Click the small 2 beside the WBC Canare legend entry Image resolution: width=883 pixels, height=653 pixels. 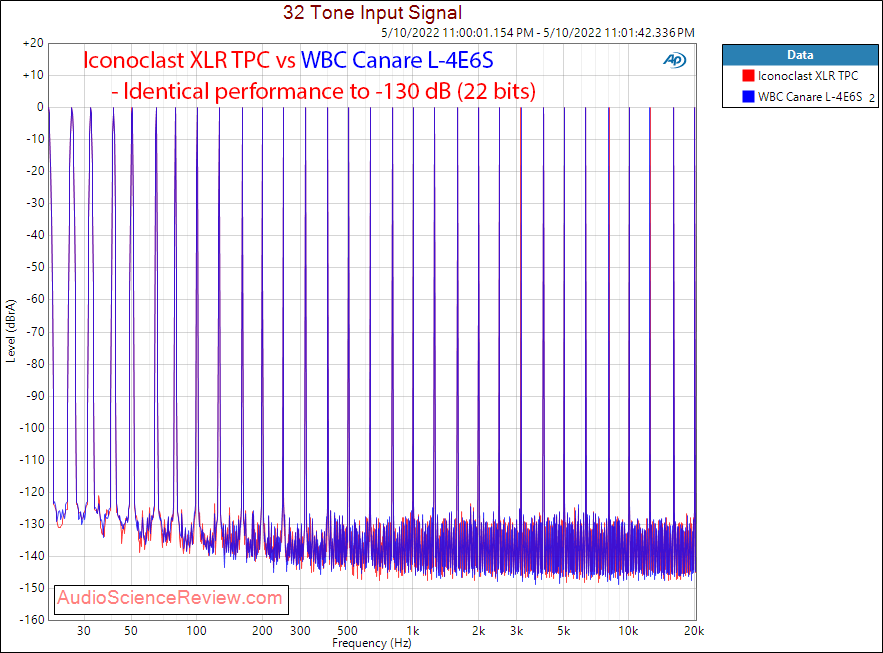pyautogui.click(x=872, y=98)
